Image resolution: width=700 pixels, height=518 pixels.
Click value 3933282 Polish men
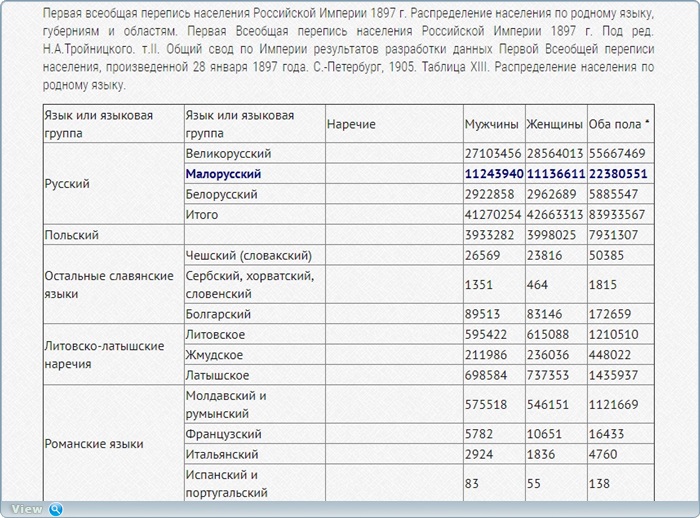(x=489, y=235)
